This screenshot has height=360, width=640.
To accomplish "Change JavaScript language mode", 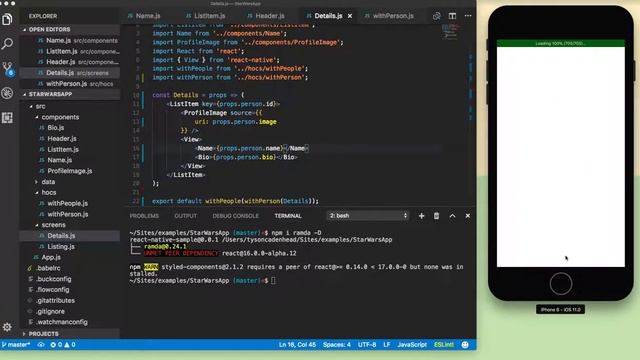I will pyautogui.click(x=412, y=344).
